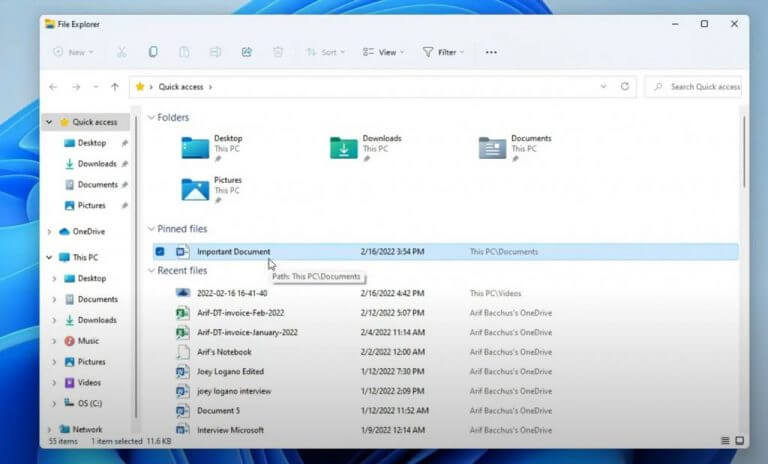Expand OneDrive tree node
This screenshot has width=768, height=464.
pyautogui.click(x=49, y=231)
